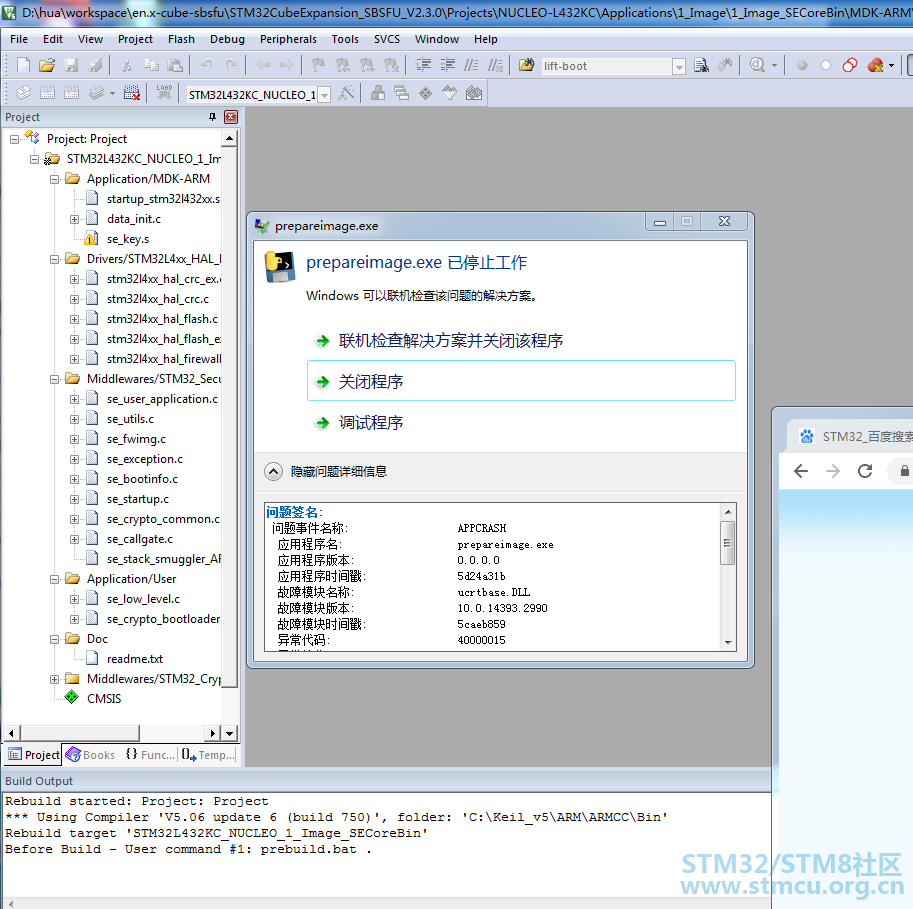Click the Comment selection icon
Screen dimensions: 913x909
tap(471, 65)
